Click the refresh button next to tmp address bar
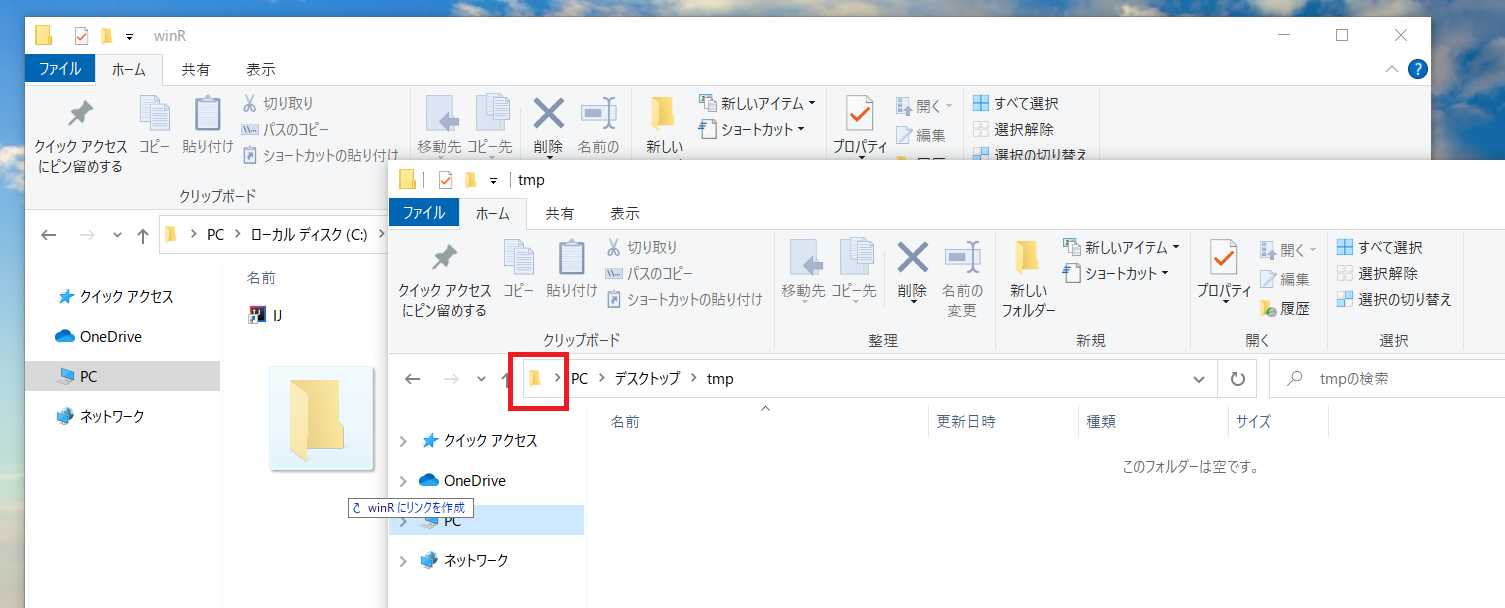The height and width of the screenshot is (608, 1505). point(1237,378)
